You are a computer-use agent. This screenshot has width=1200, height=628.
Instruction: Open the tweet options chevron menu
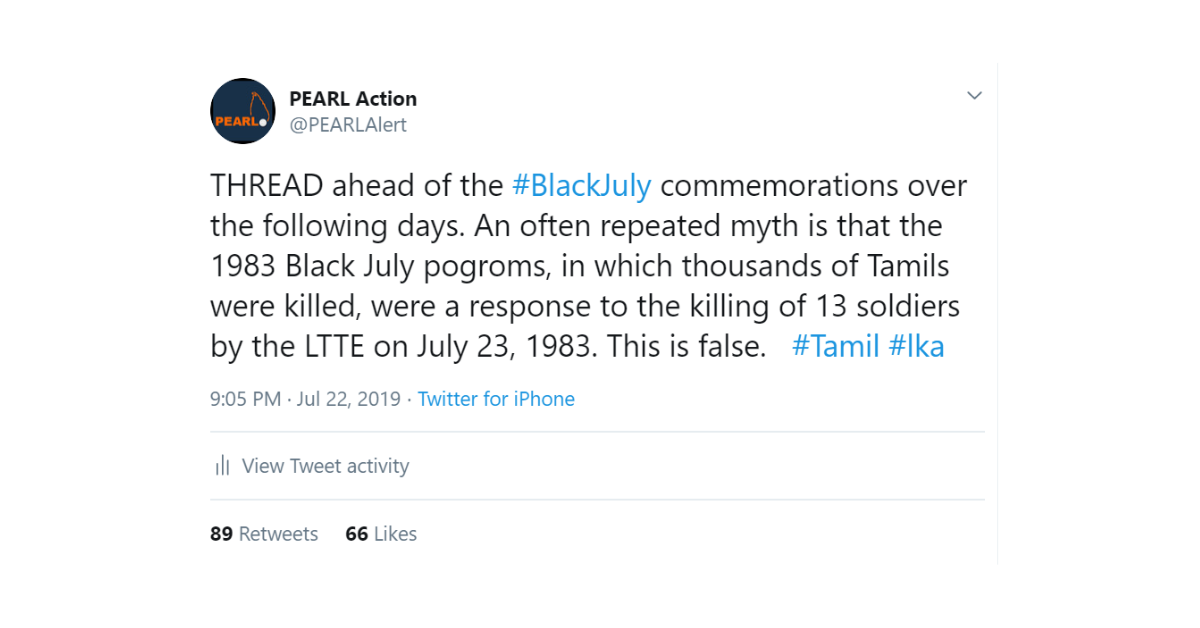click(974, 96)
